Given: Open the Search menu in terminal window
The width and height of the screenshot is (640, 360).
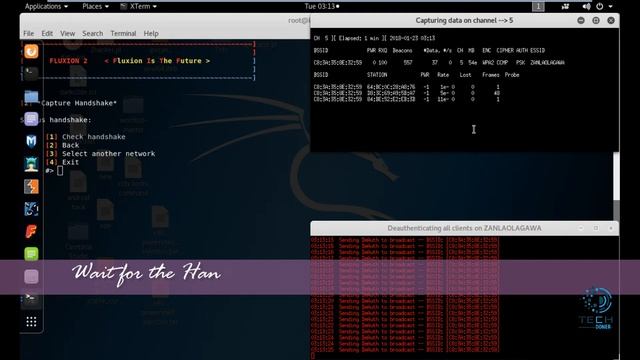Looking at the screenshot, I should 93,33.
